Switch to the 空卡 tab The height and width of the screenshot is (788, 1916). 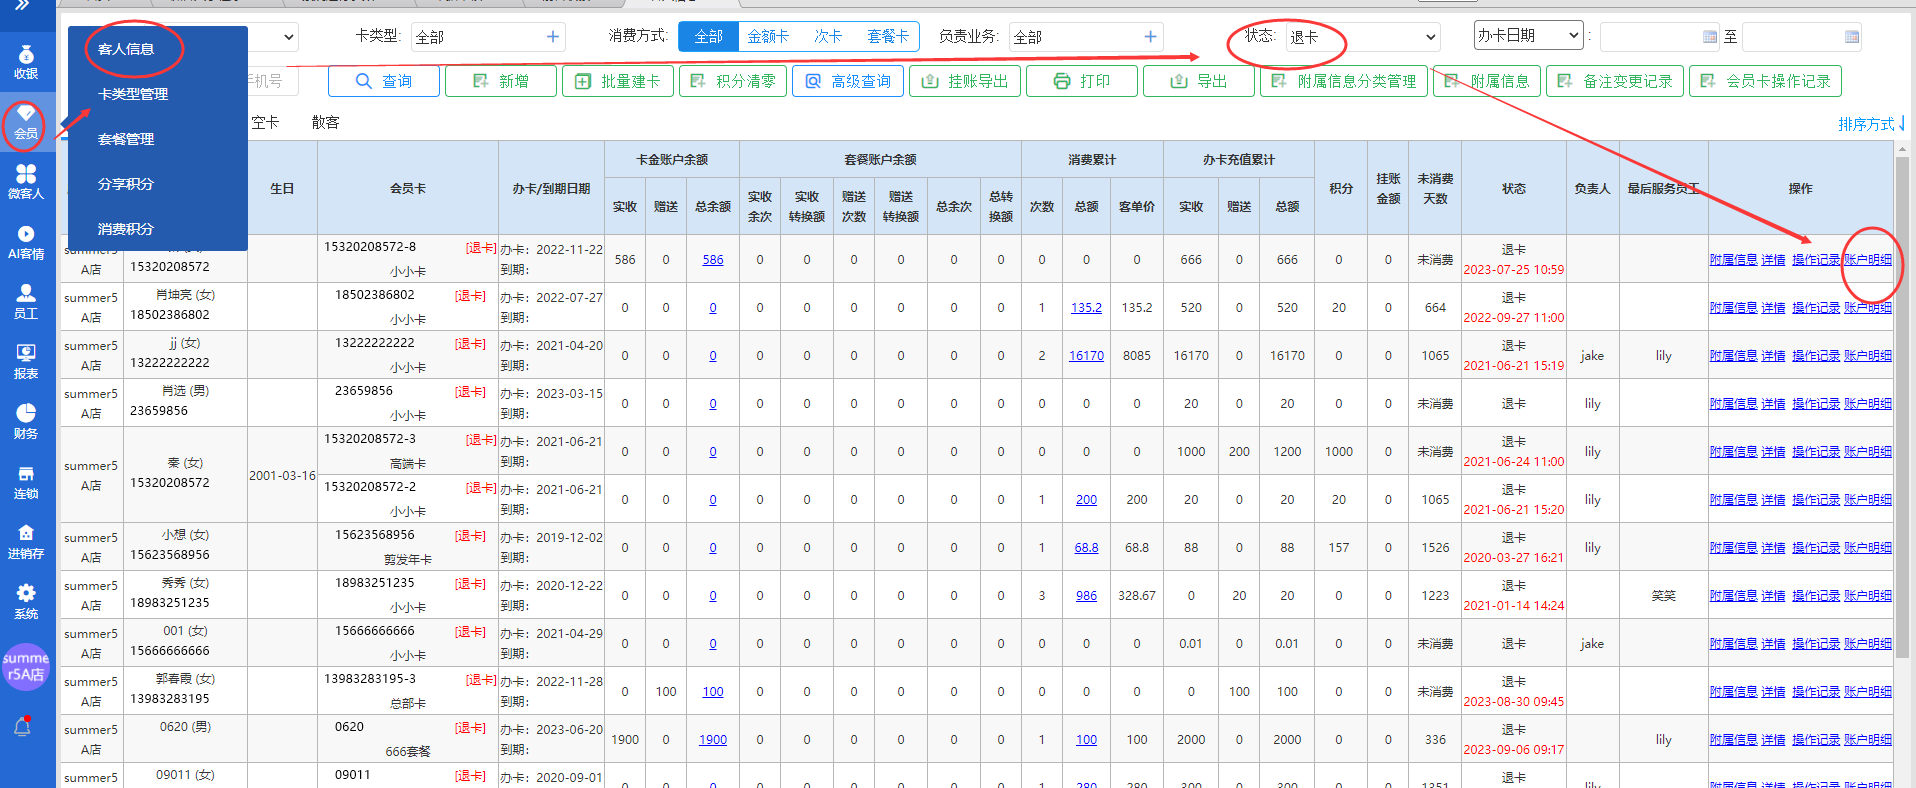pyautogui.click(x=265, y=122)
